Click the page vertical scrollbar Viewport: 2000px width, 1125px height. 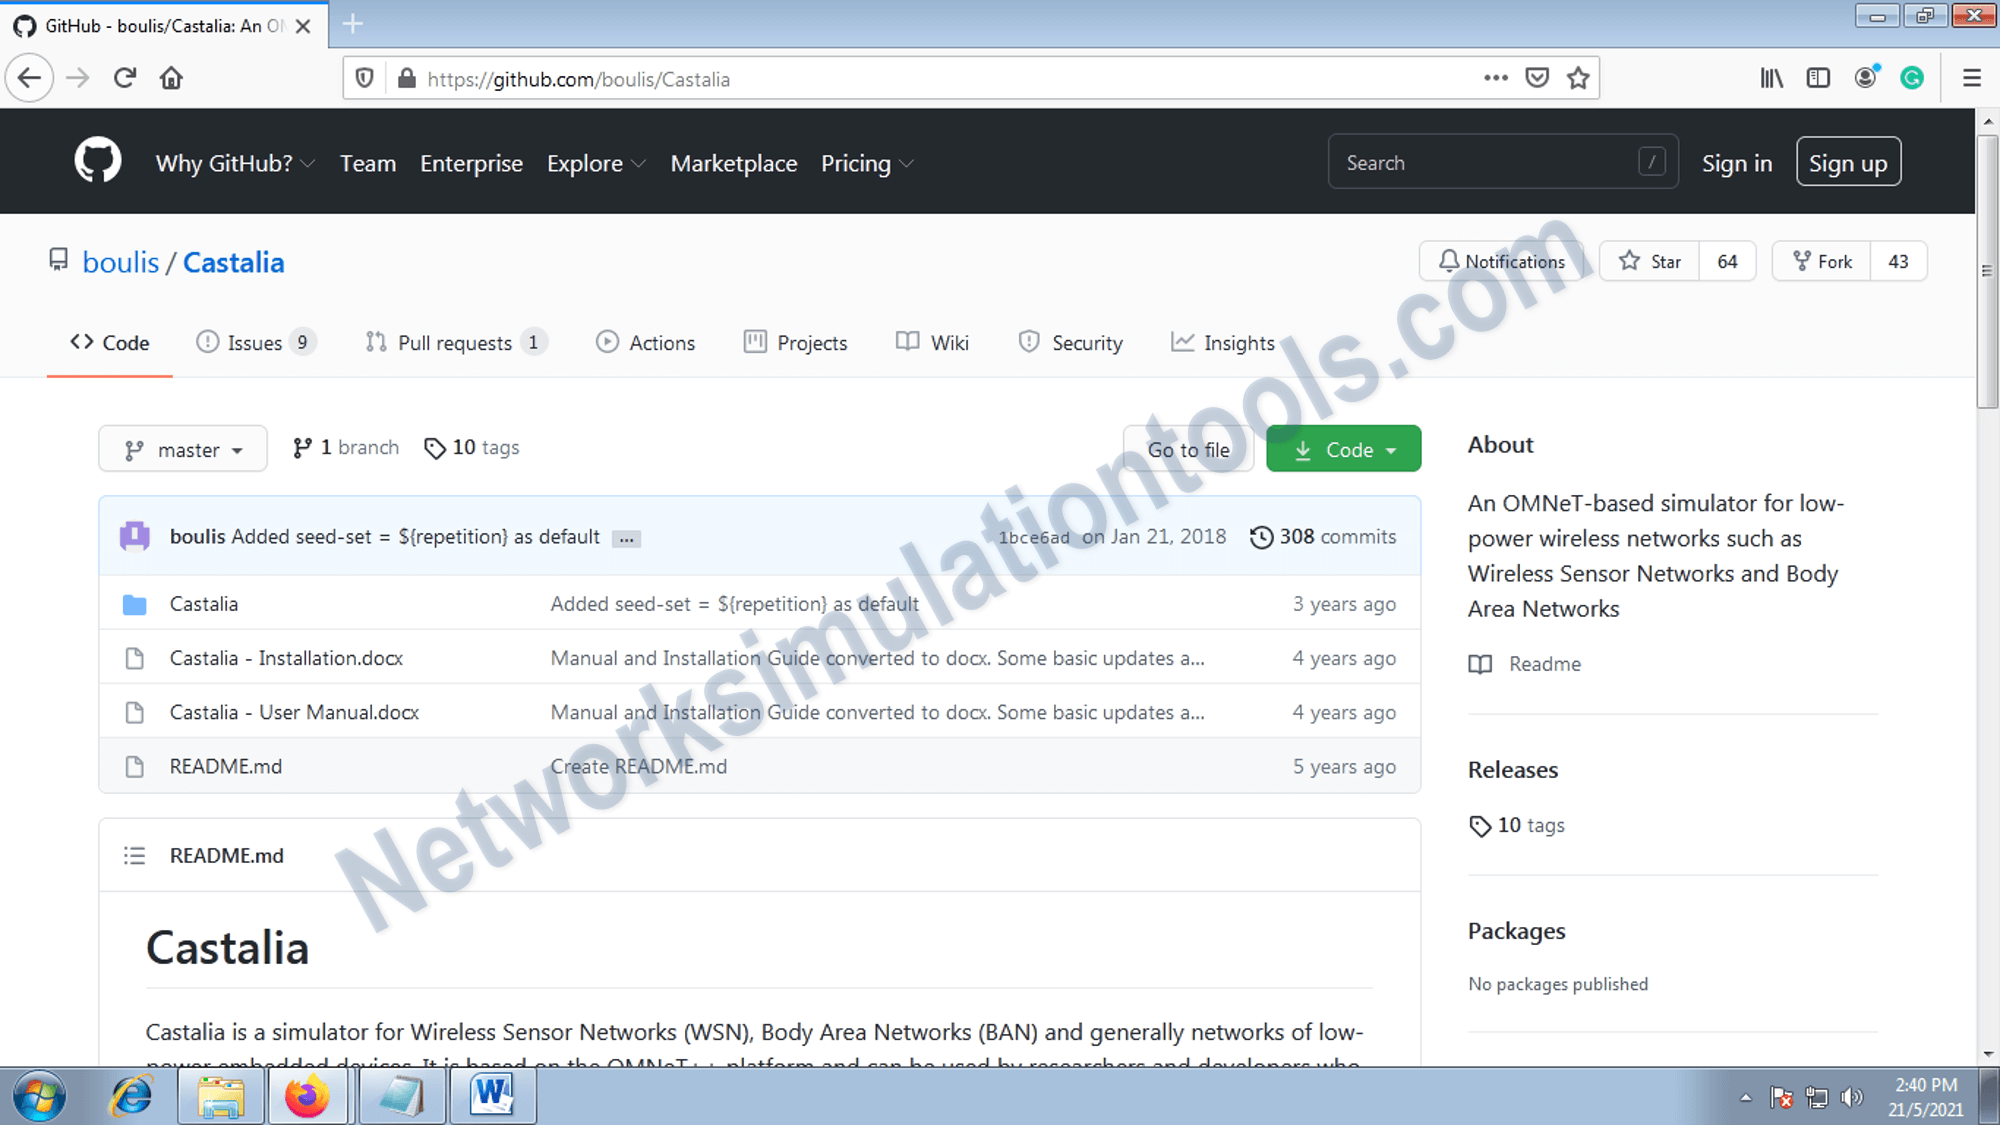[1987, 272]
